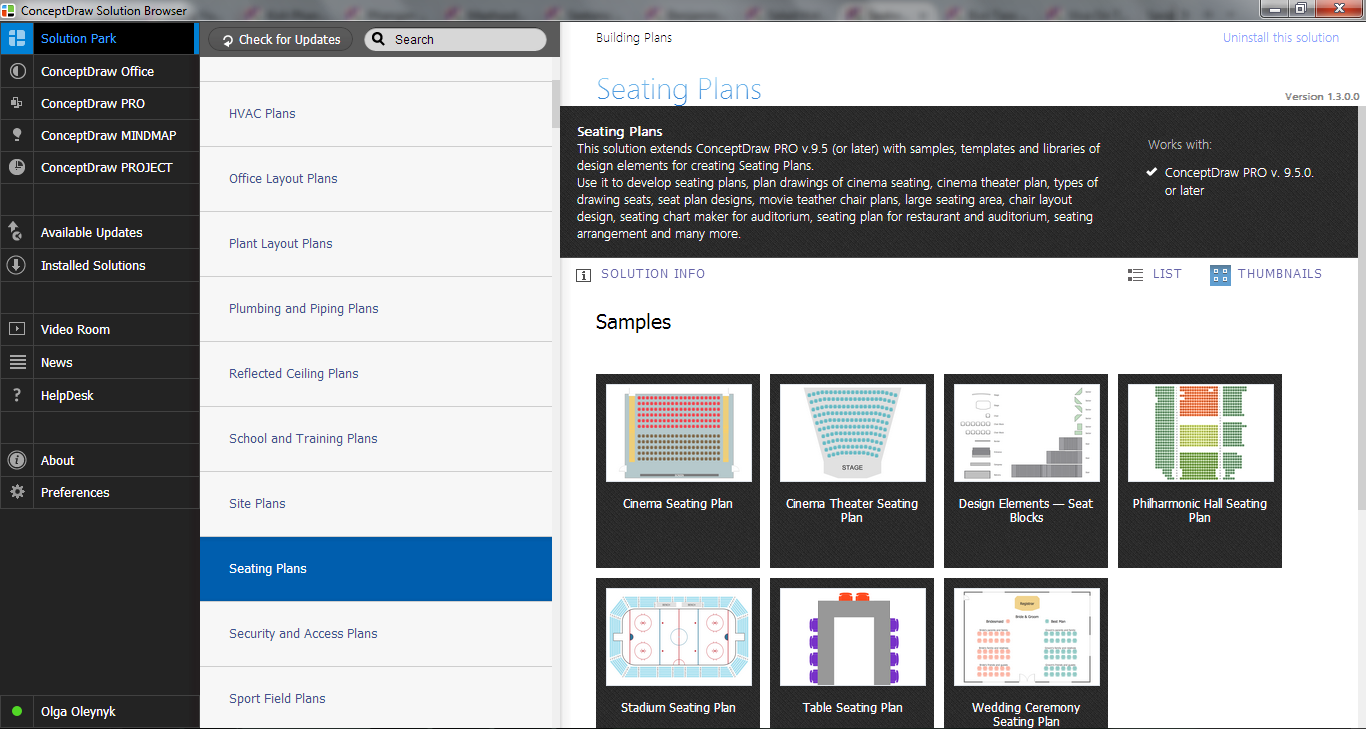The height and width of the screenshot is (729, 1366).
Task: Click into the Search field
Action: tap(455, 39)
